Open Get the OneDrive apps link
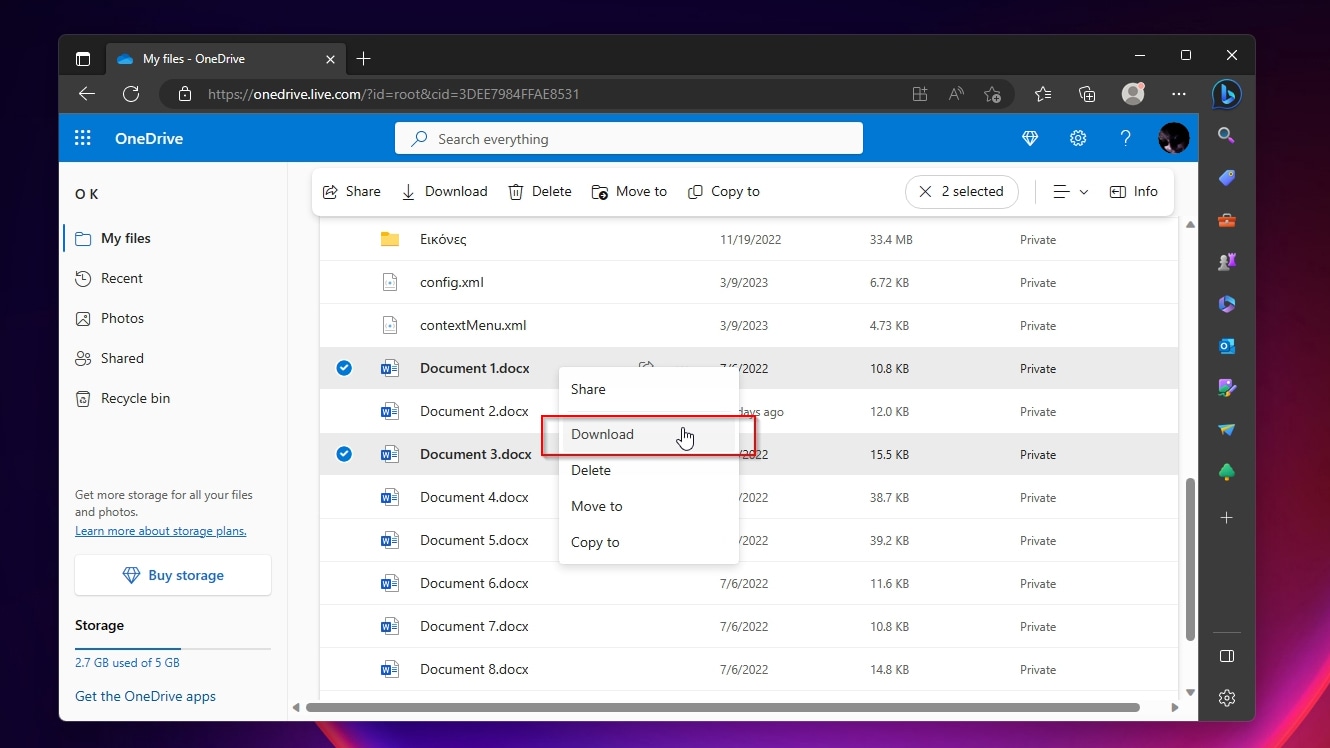Image resolution: width=1330 pixels, height=748 pixels. tap(145, 696)
